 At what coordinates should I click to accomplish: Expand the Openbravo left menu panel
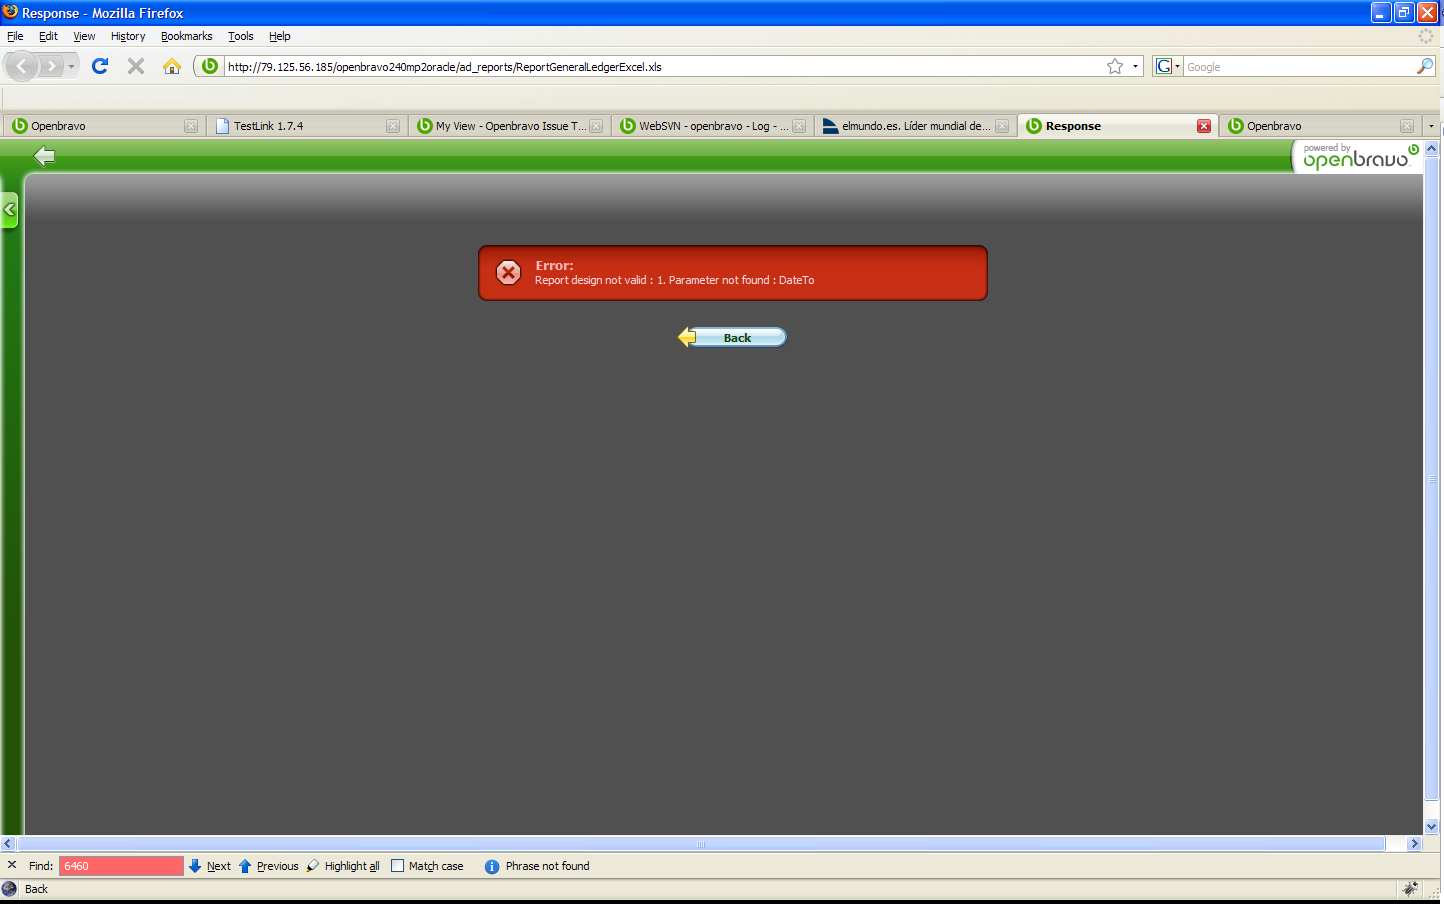pos(9,210)
